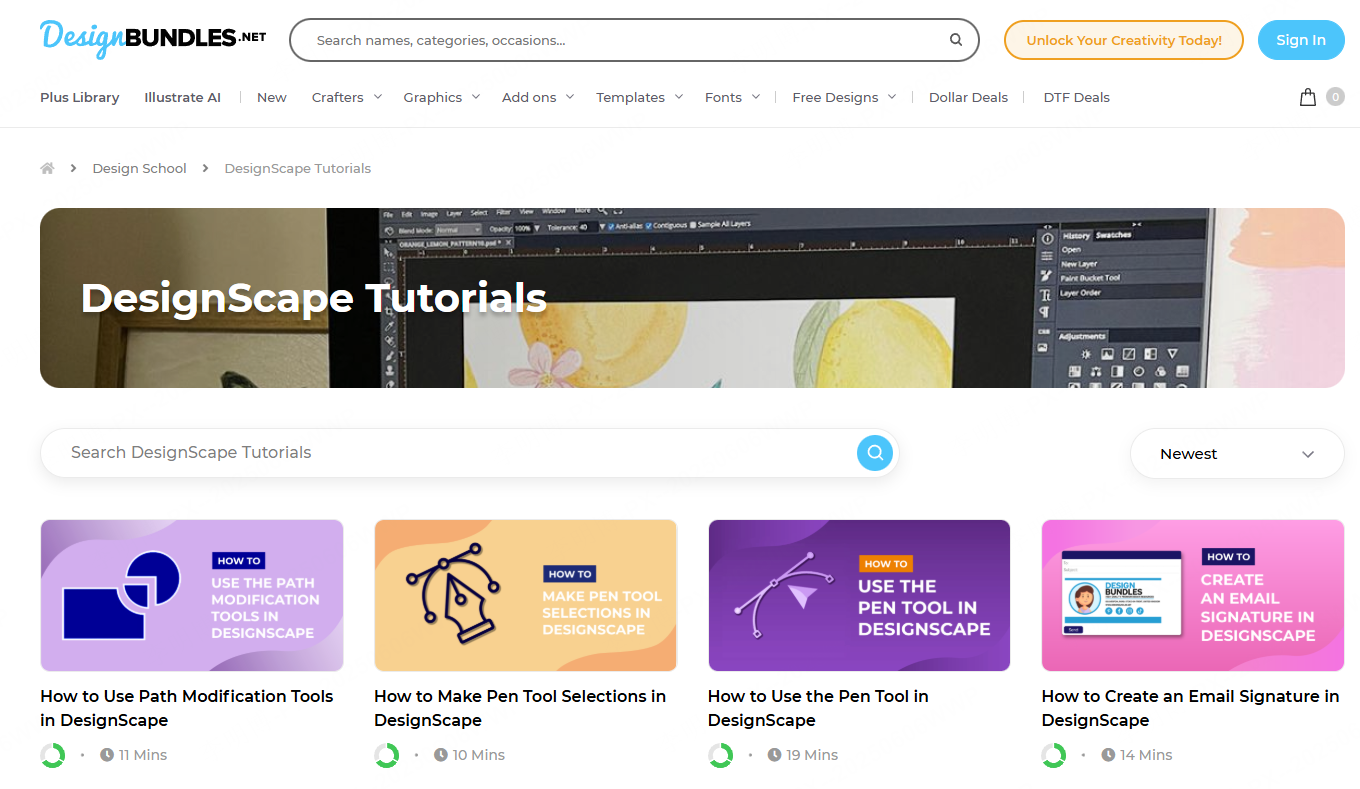
Task: Open the Plus Library menu item
Action: click(80, 97)
